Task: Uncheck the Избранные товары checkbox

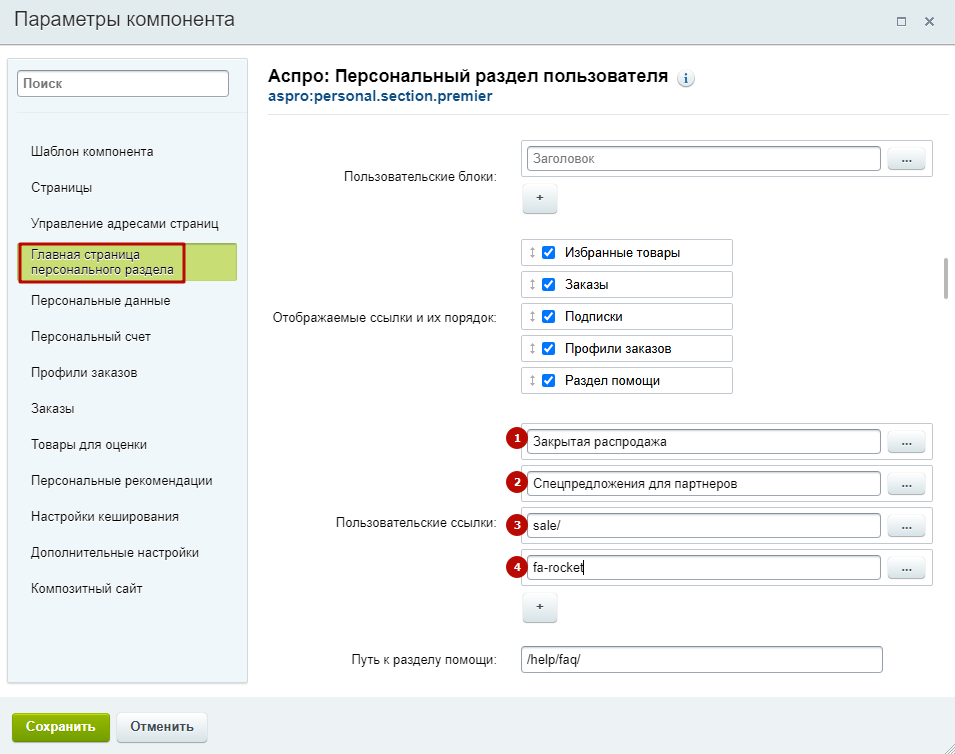Action: [x=549, y=252]
